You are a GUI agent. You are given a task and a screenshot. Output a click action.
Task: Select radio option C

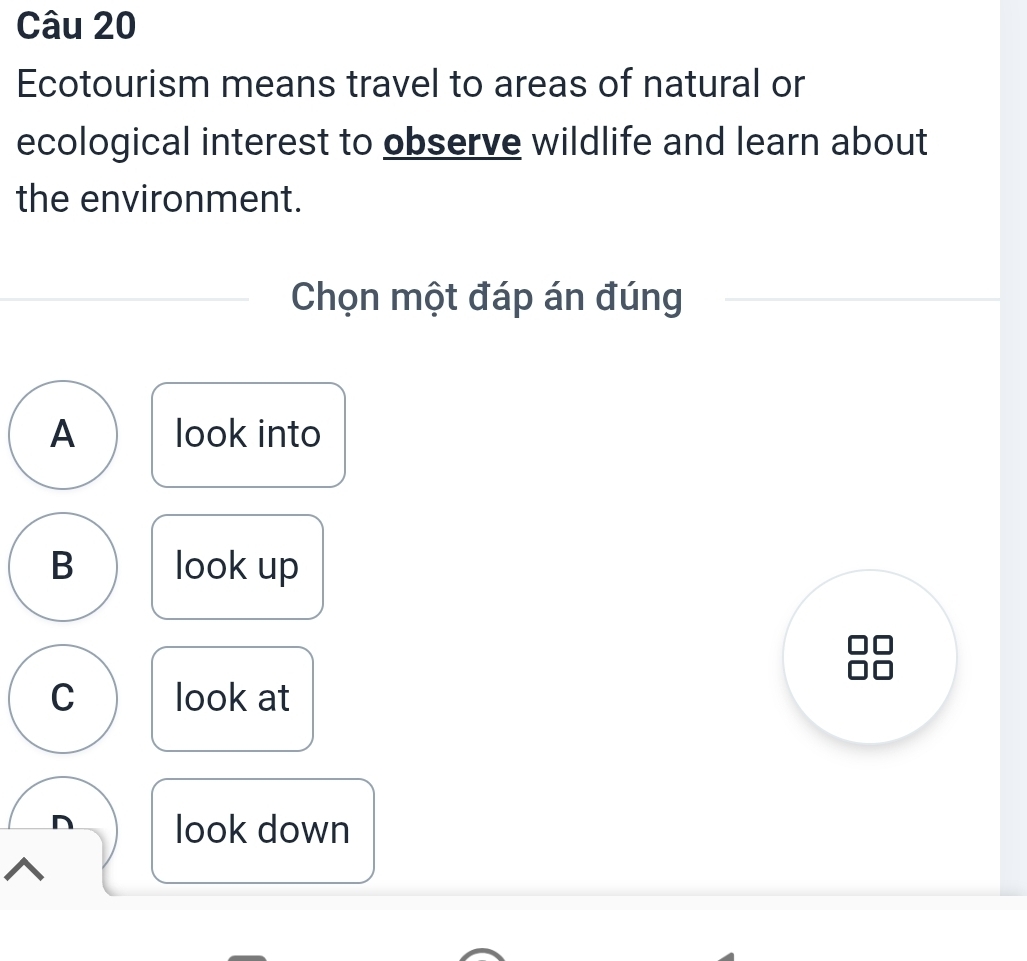coord(63,698)
